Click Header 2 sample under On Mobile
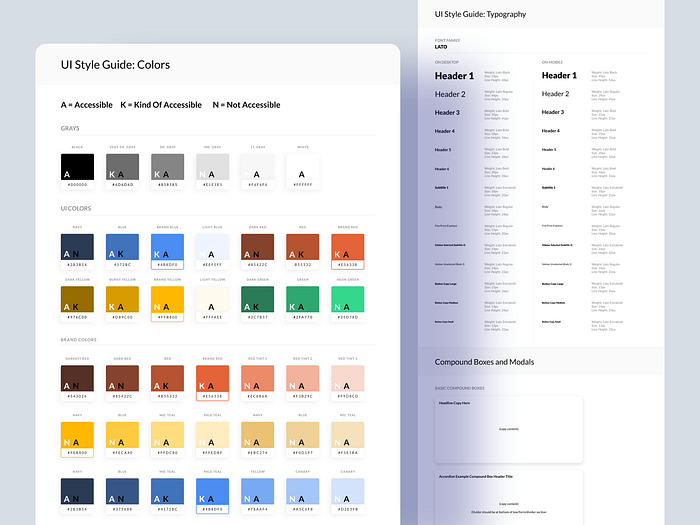The image size is (700, 525). (x=555, y=94)
